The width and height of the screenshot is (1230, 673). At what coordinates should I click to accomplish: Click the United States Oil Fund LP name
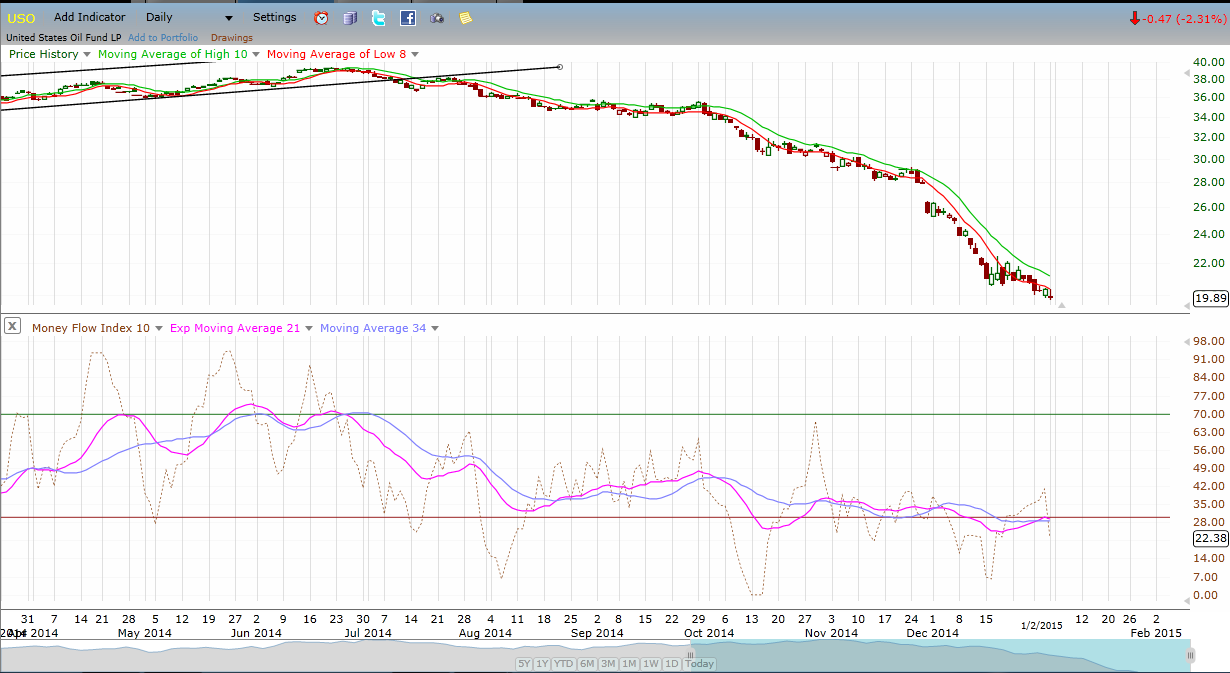point(63,38)
